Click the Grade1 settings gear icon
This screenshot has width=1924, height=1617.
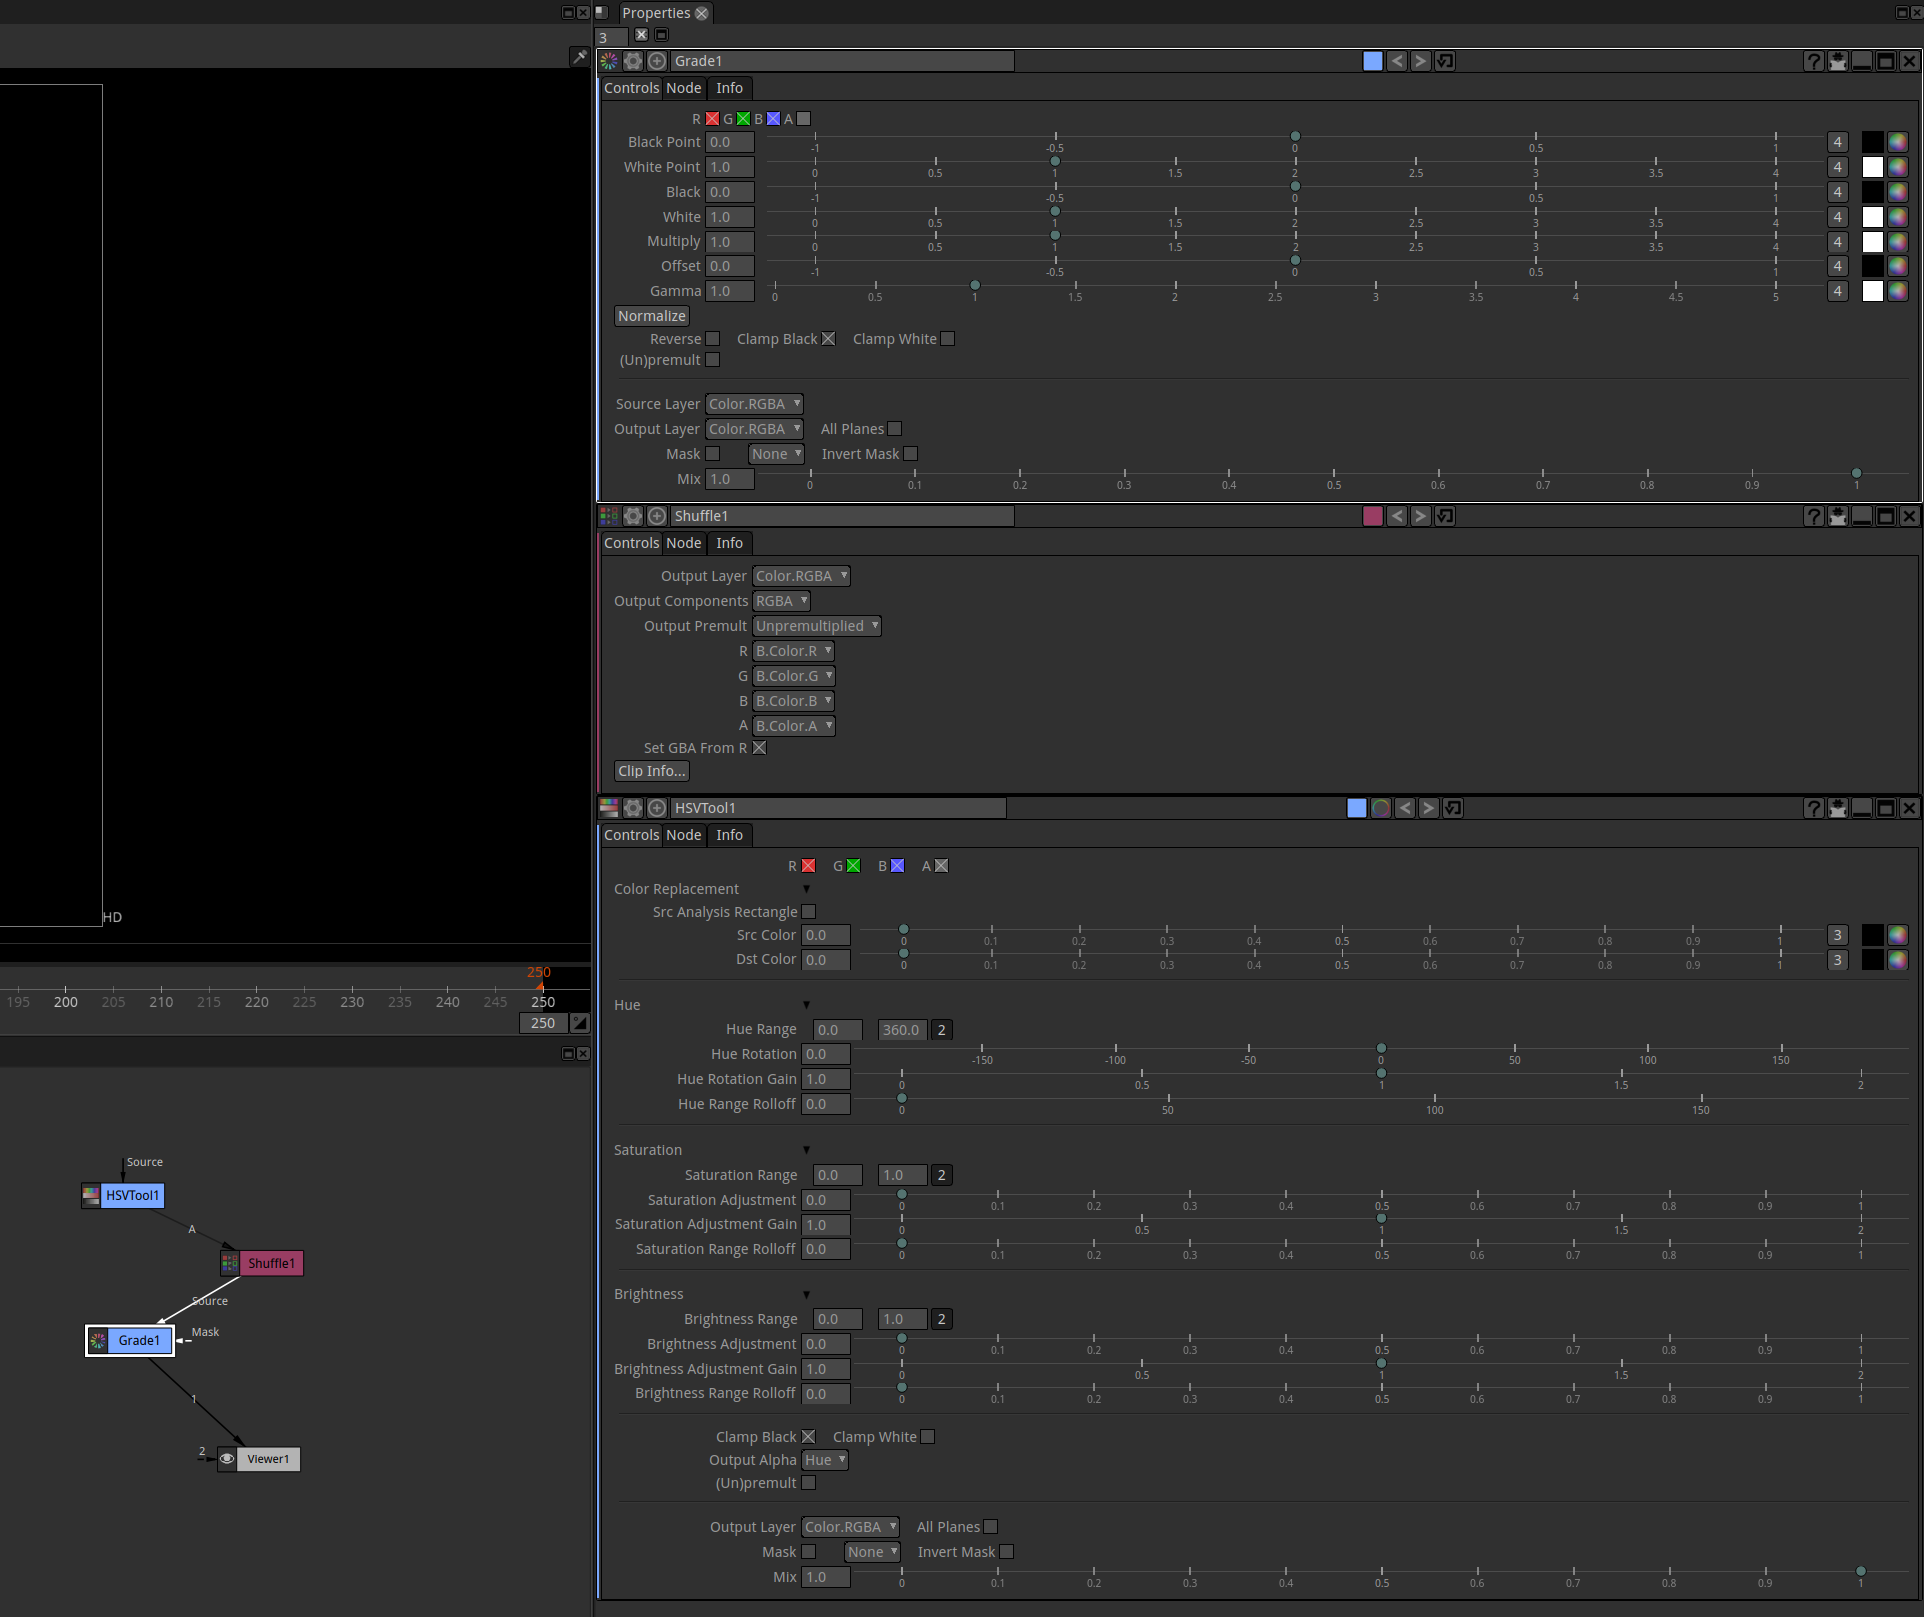(x=633, y=61)
